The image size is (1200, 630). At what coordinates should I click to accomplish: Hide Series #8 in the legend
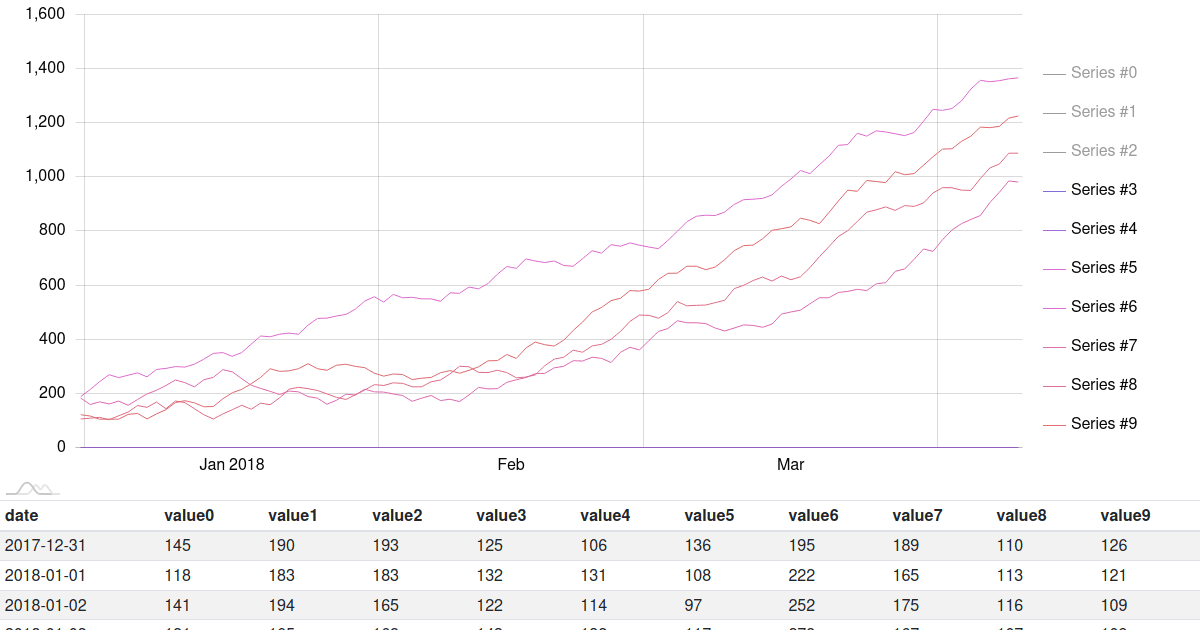click(x=1100, y=384)
